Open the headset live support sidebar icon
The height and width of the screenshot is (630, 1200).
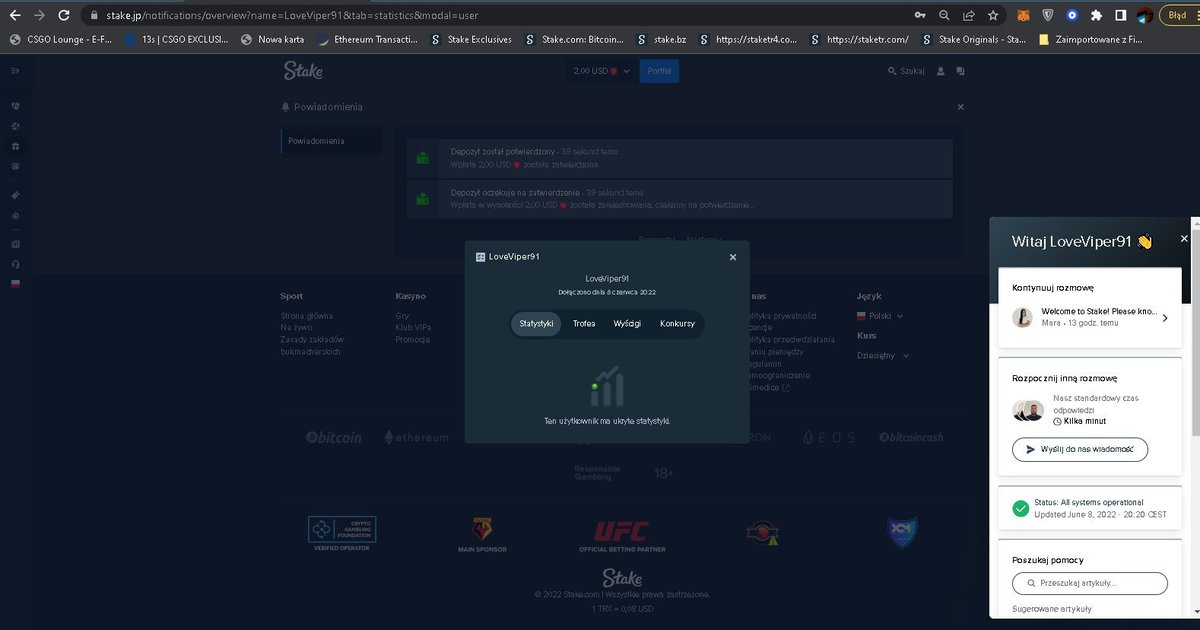tap(15, 264)
